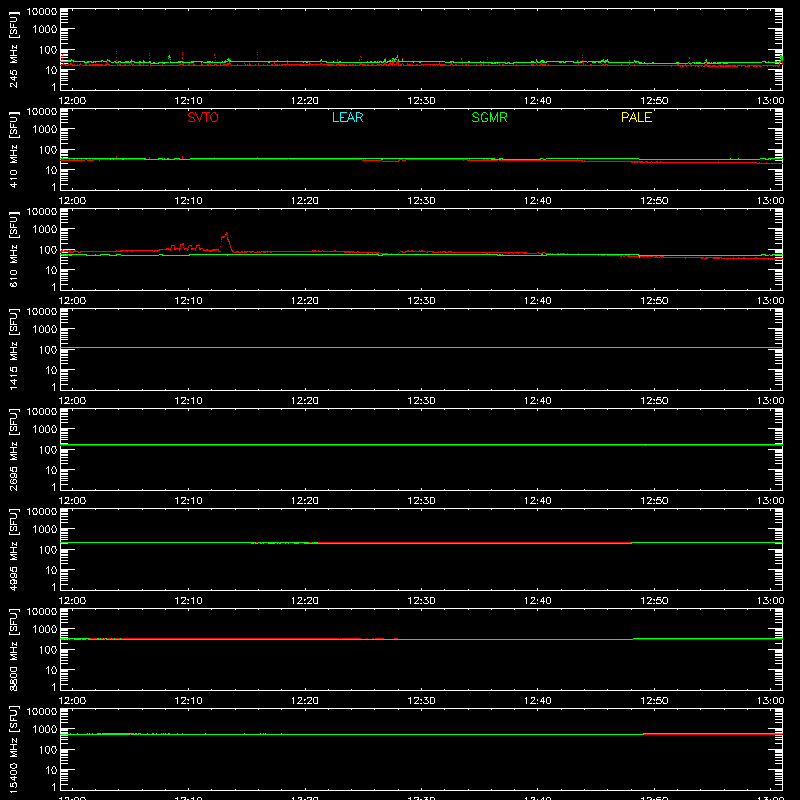Select the 15400 MHz [SFU] axis title

pos(14,749)
